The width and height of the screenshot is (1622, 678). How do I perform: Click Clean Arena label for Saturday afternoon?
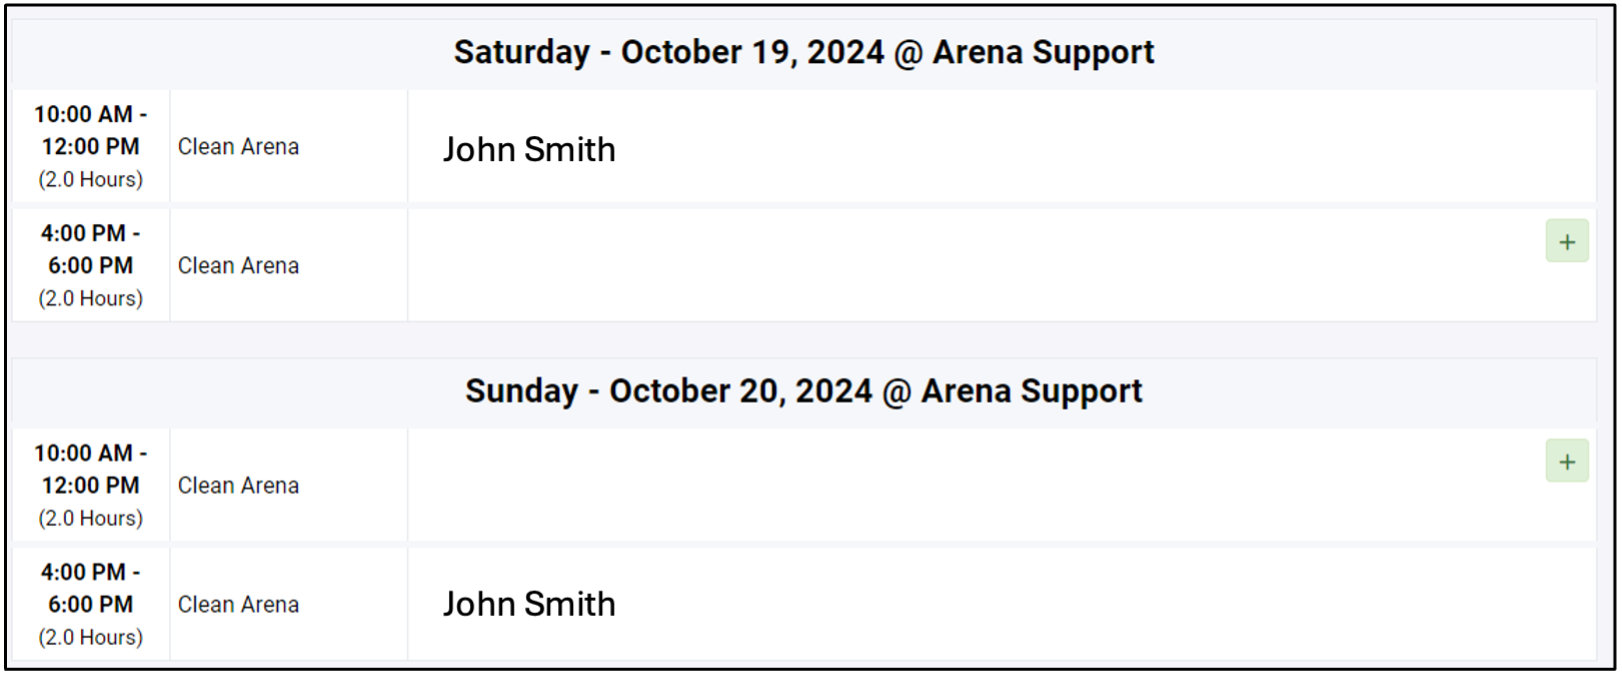[238, 266]
